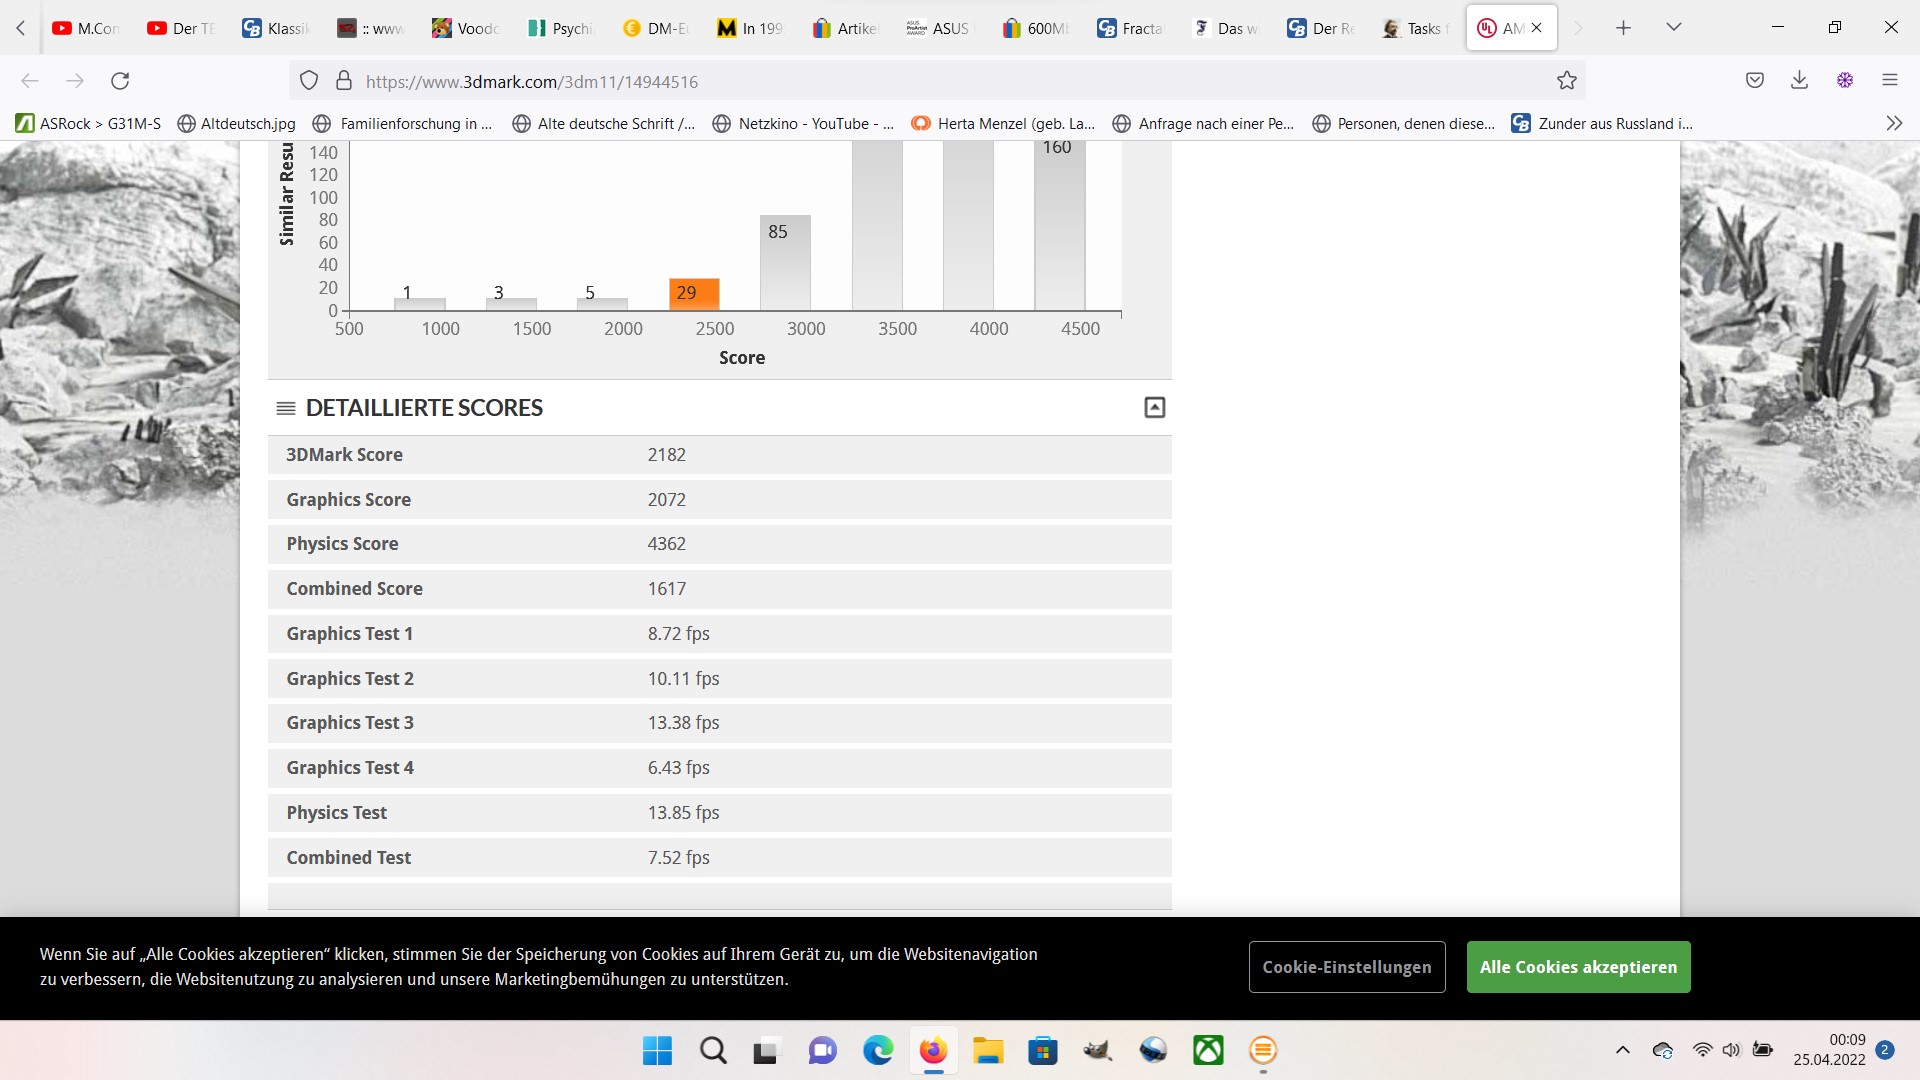1920x1080 pixels.
Task: Reload the current page
Action: (120, 81)
